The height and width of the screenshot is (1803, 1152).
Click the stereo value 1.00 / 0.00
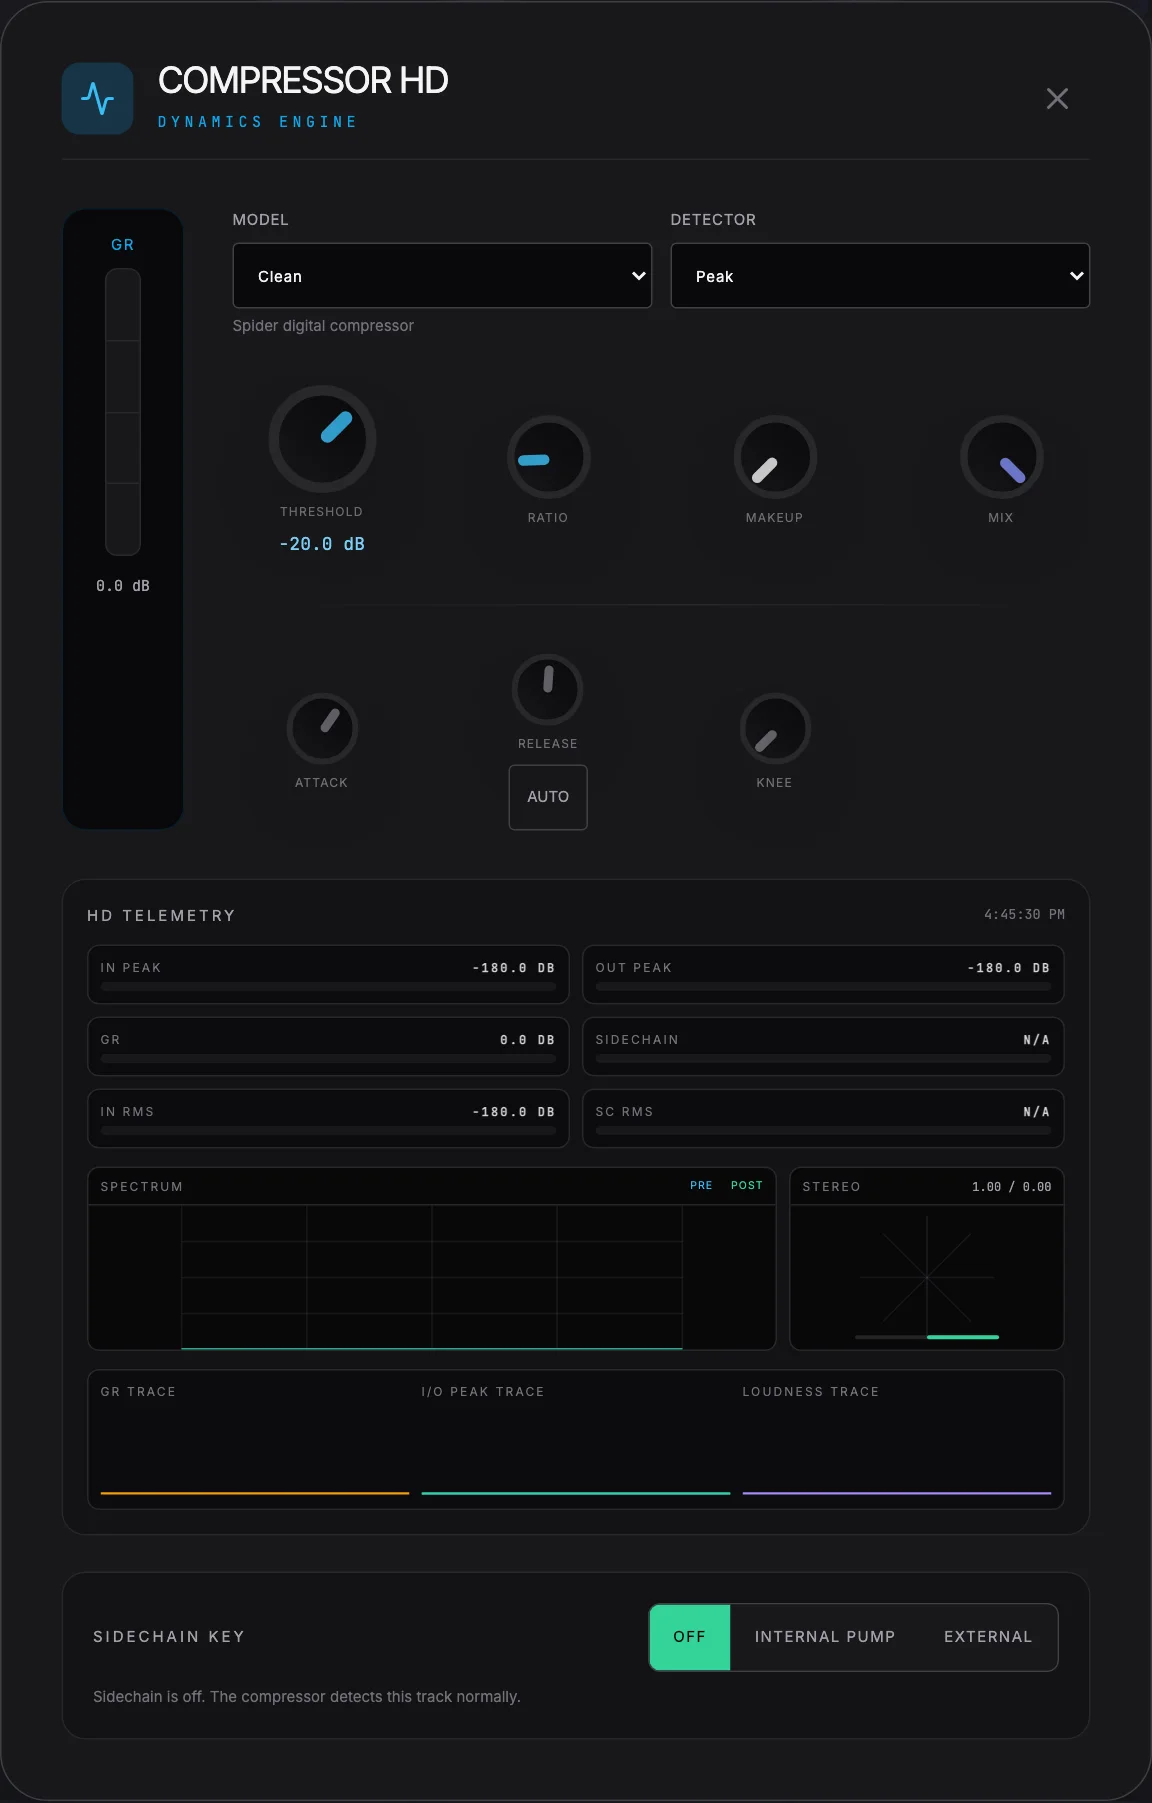point(1012,1187)
